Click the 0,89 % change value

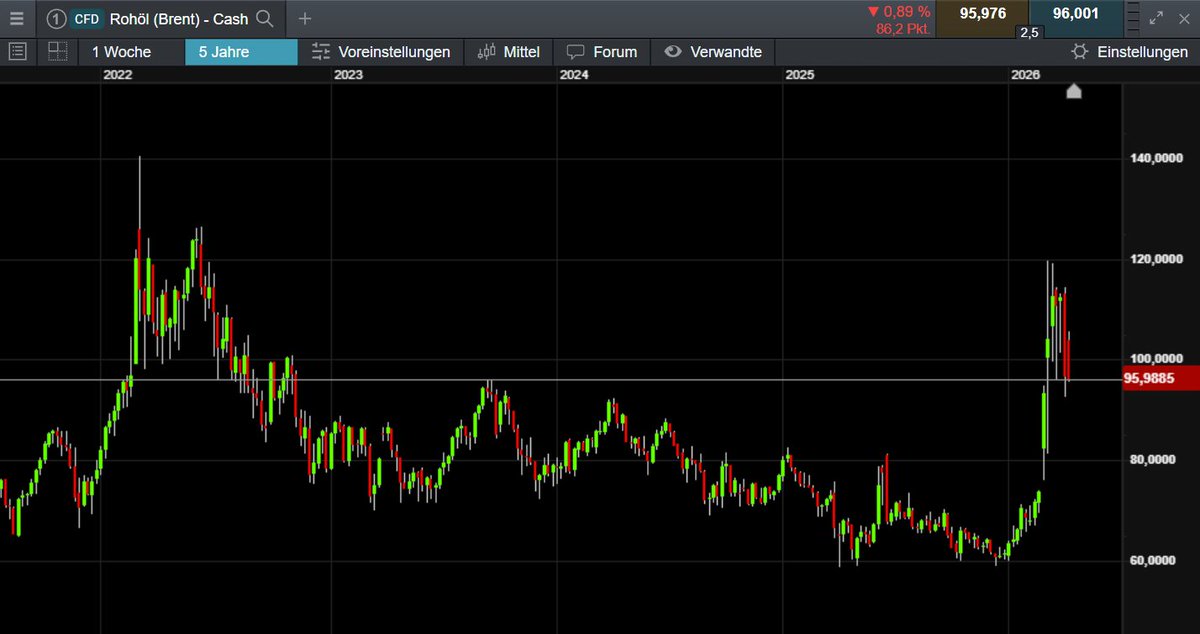click(899, 12)
